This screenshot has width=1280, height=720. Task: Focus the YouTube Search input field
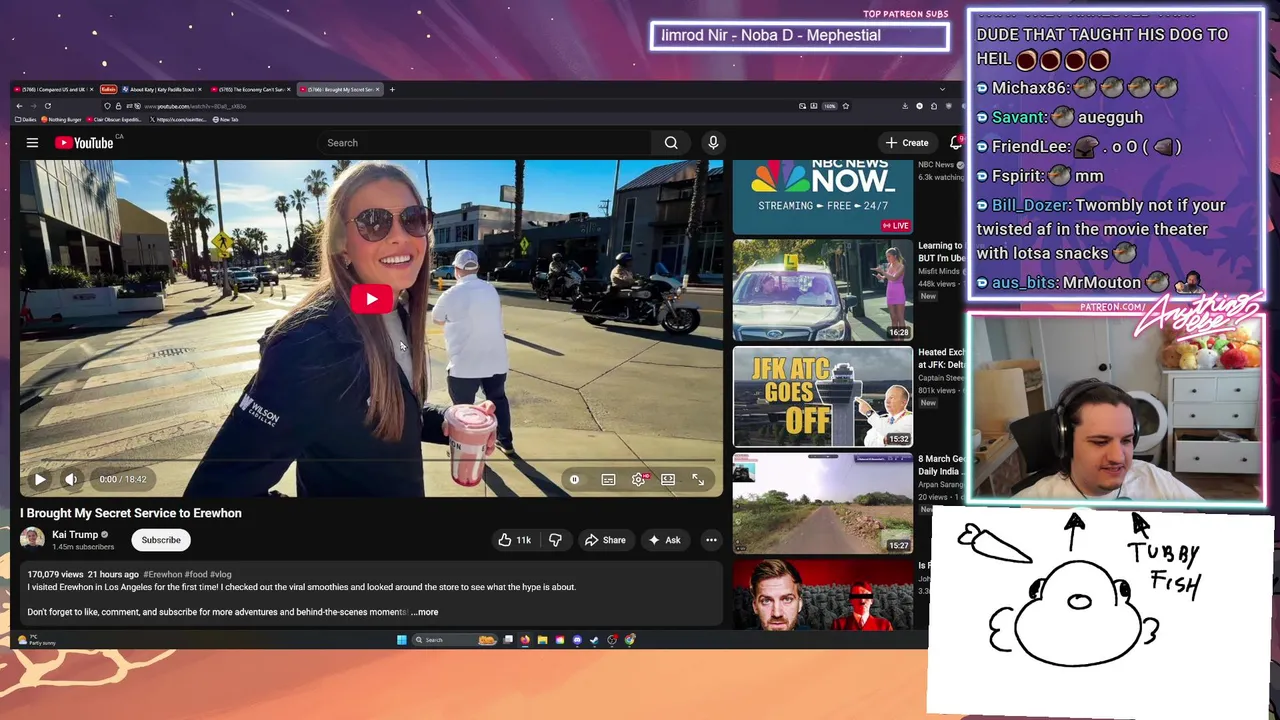click(485, 143)
